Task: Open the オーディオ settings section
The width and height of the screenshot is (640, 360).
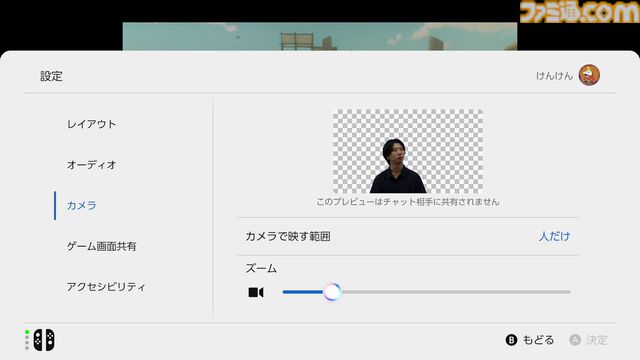Action: (x=92, y=165)
